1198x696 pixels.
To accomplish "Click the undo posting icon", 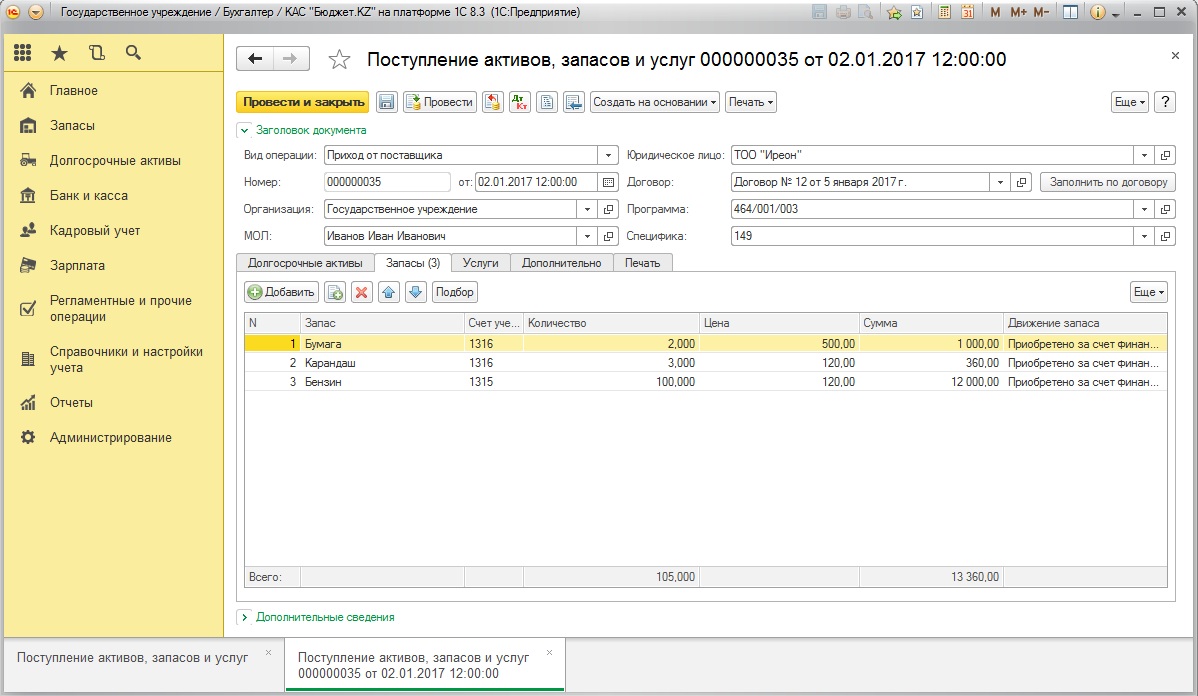I will [x=493, y=102].
